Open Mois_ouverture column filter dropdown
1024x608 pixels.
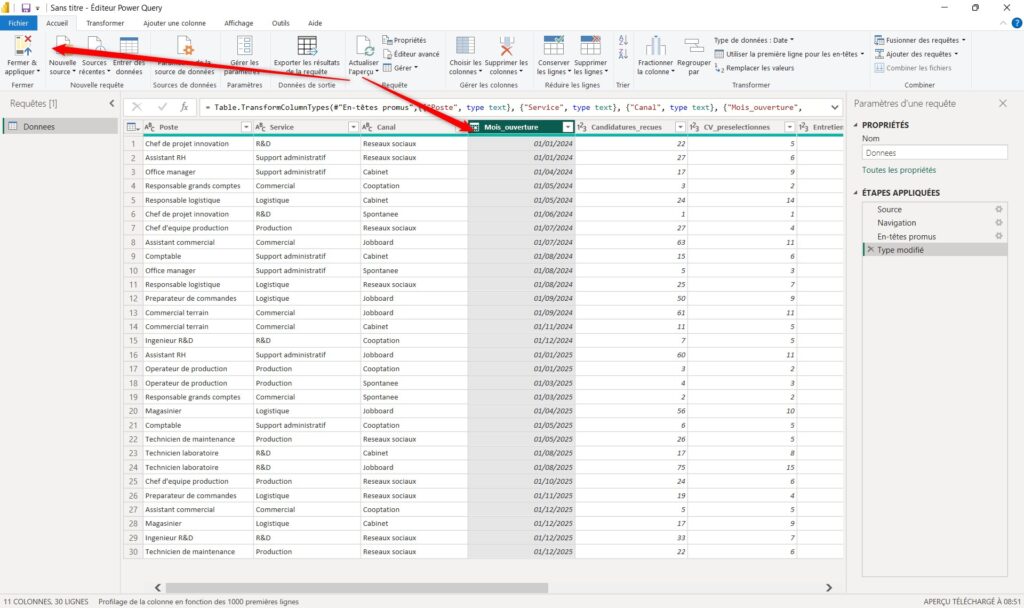(568, 127)
